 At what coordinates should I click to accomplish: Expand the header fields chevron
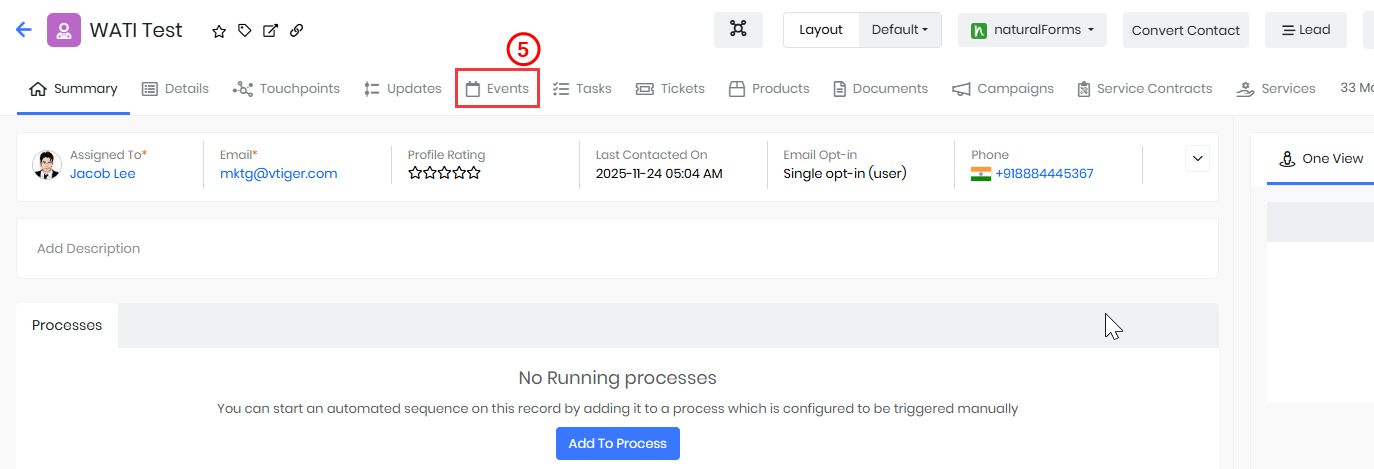coord(1197,158)
